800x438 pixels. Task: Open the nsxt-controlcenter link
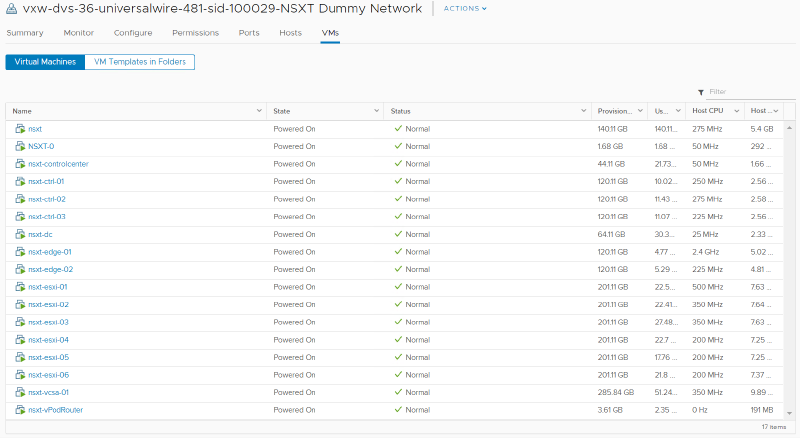tap(59, 164)
